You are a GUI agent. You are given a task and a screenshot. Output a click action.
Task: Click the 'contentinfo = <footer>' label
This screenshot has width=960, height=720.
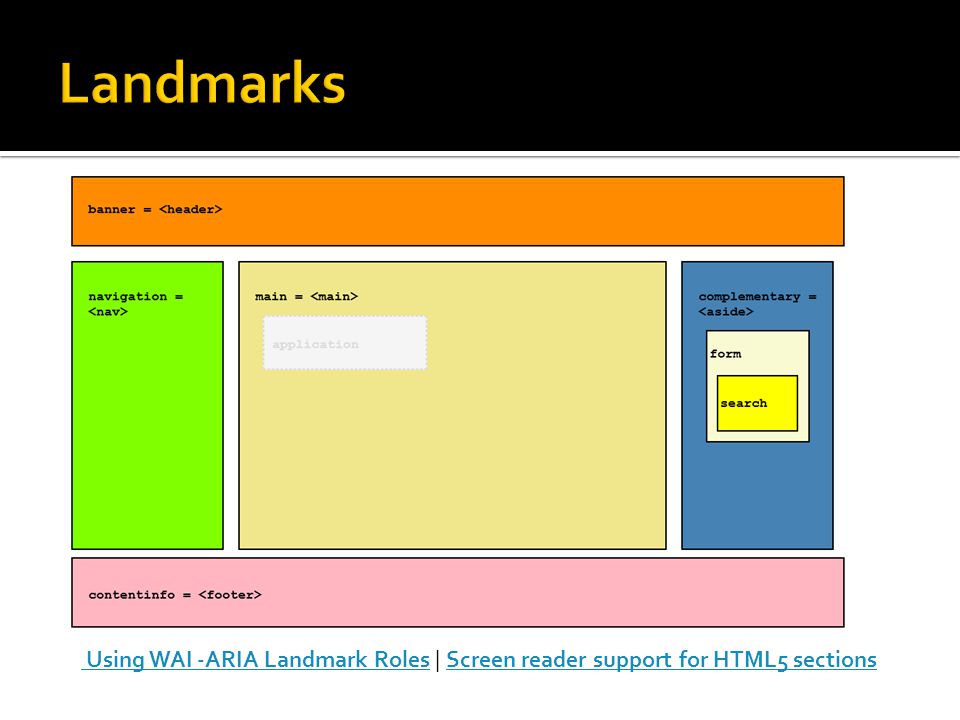pos(175,594)
